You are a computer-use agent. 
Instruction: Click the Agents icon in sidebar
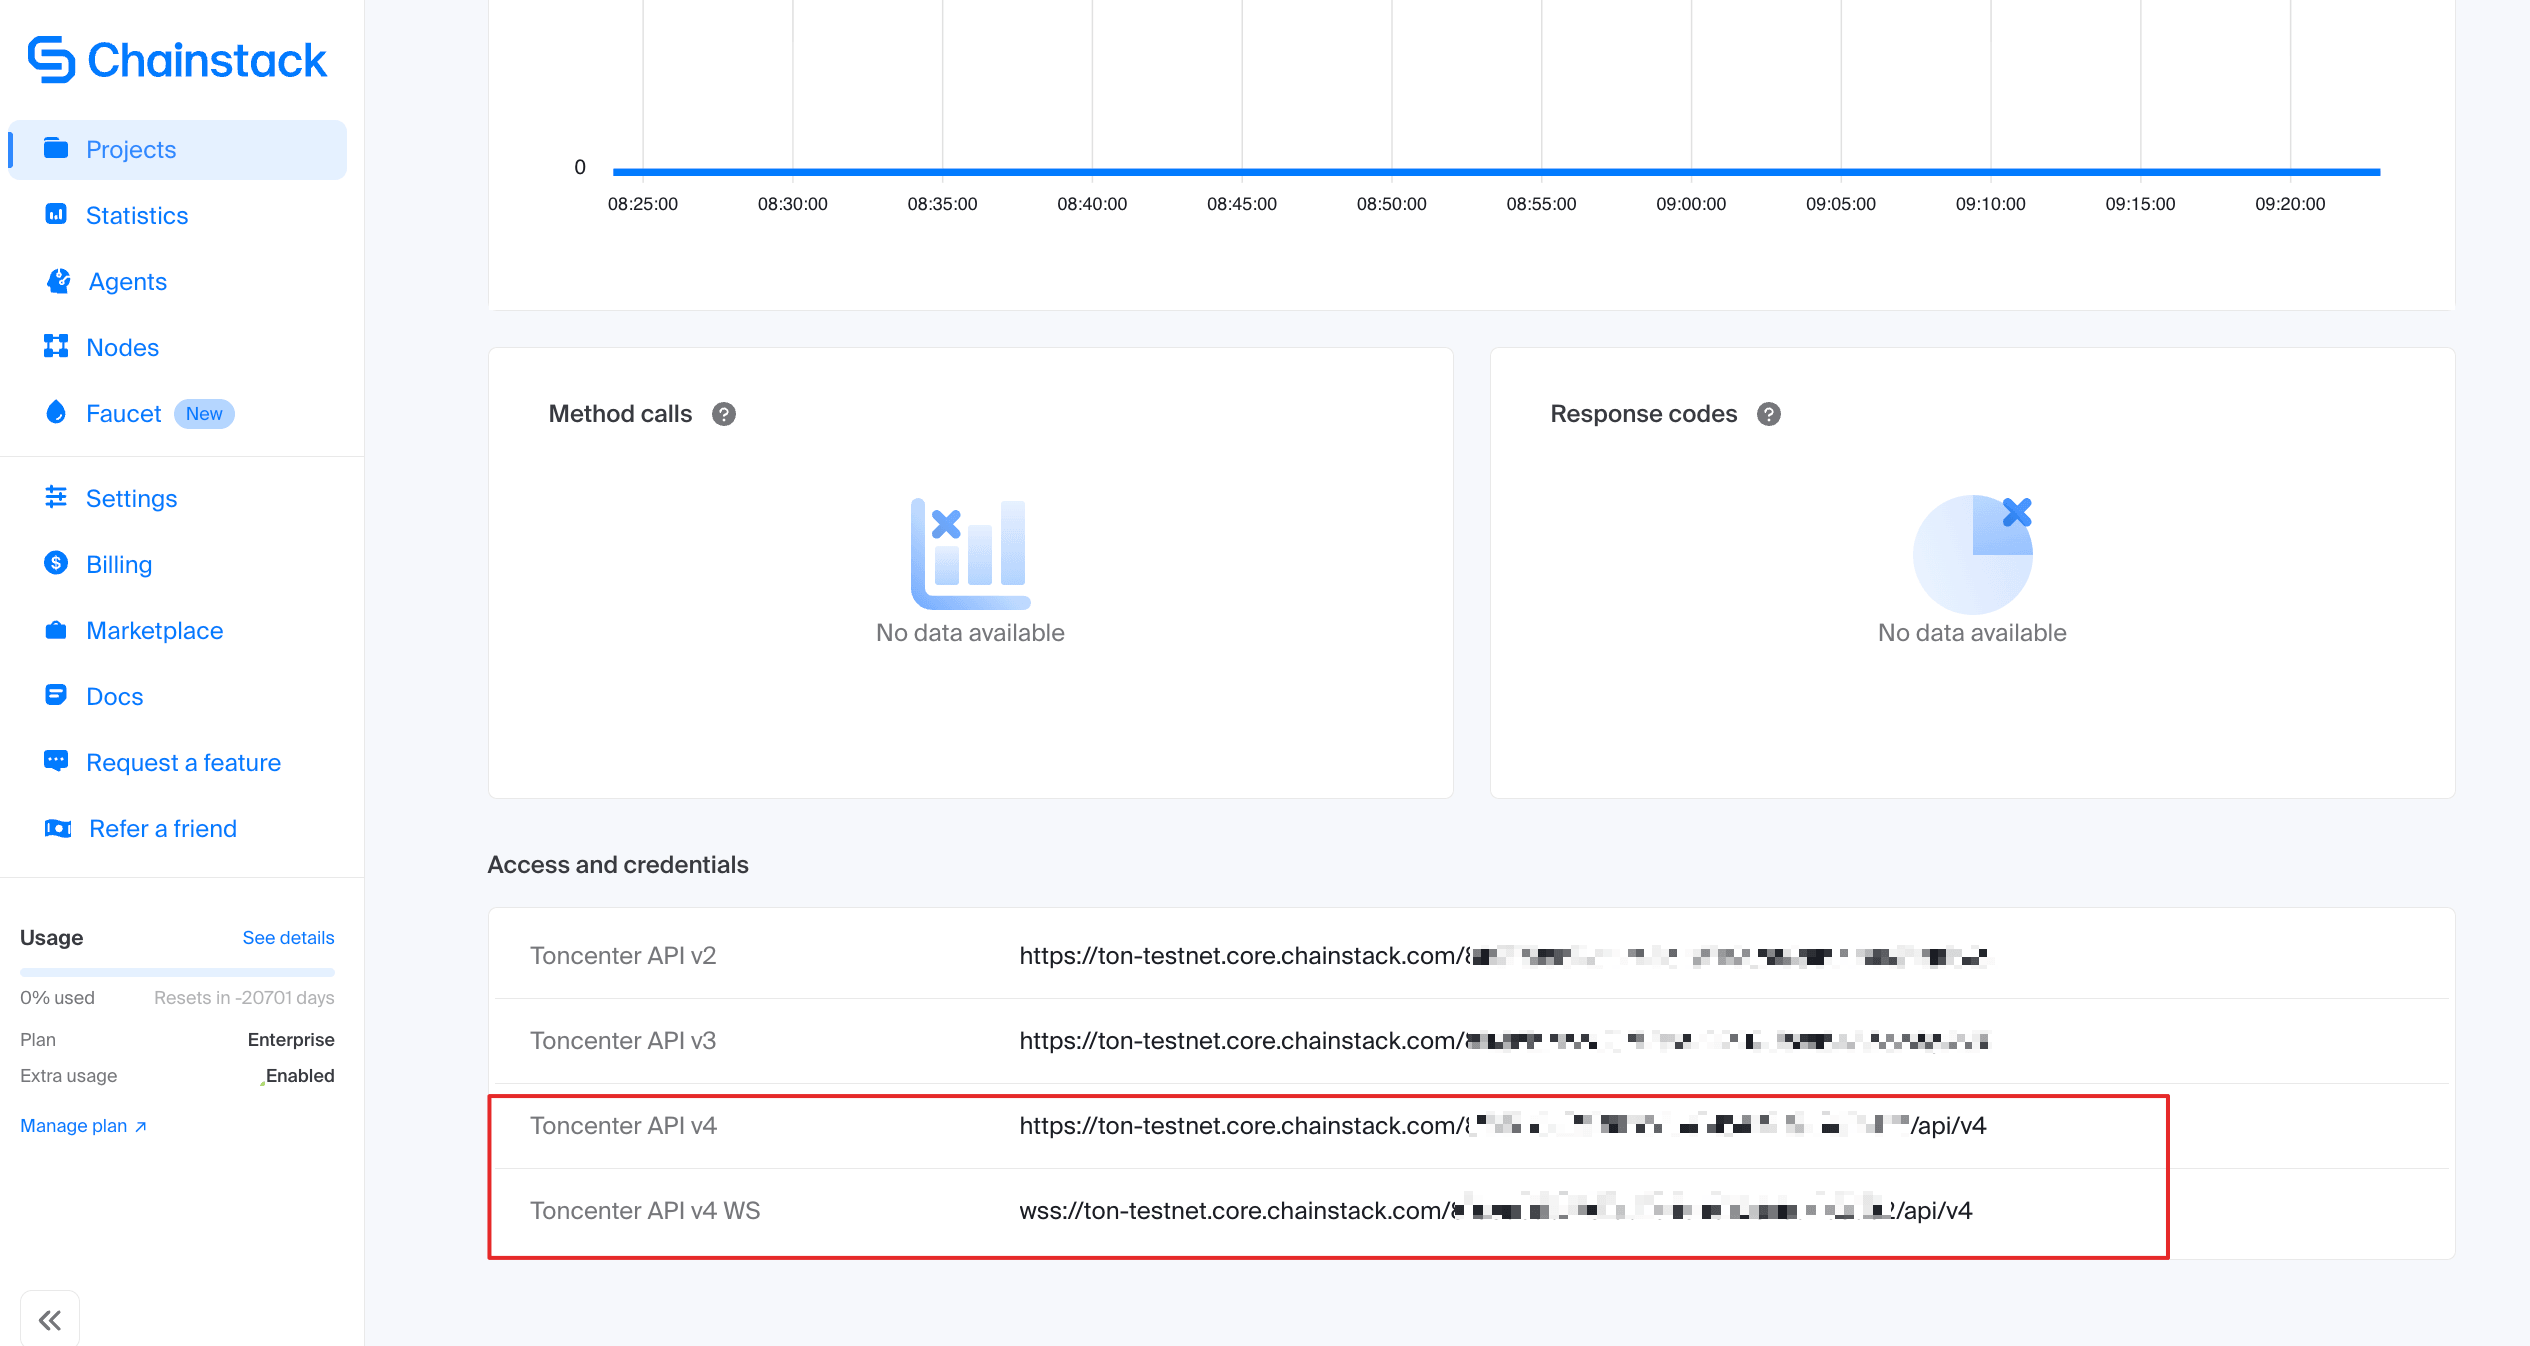pyautogui.click(x=58, y=281)
